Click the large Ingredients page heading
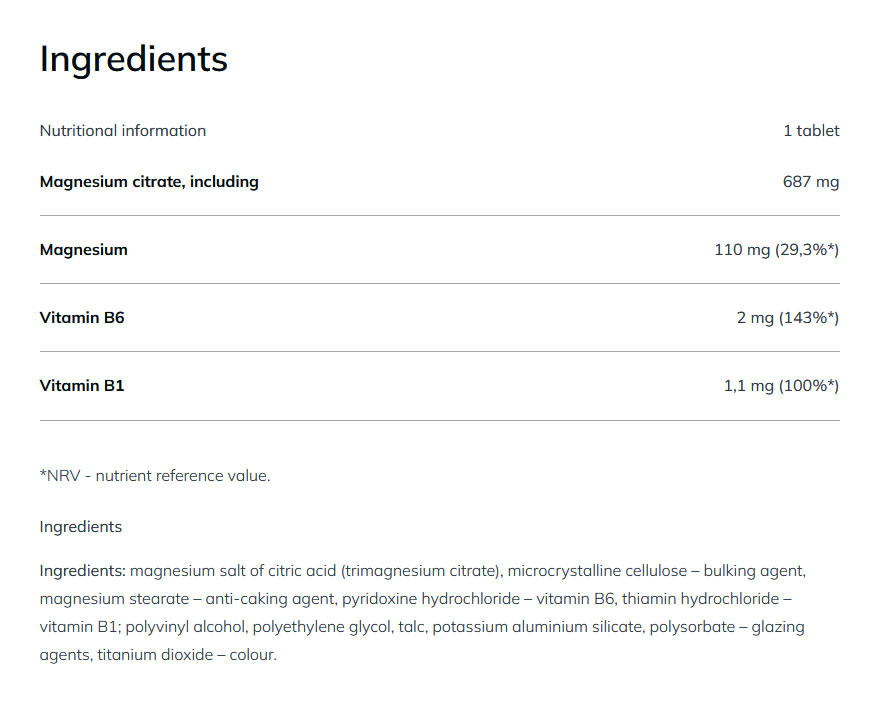The height and width of the screenshot is (720, 891). [x=133, y=59]
